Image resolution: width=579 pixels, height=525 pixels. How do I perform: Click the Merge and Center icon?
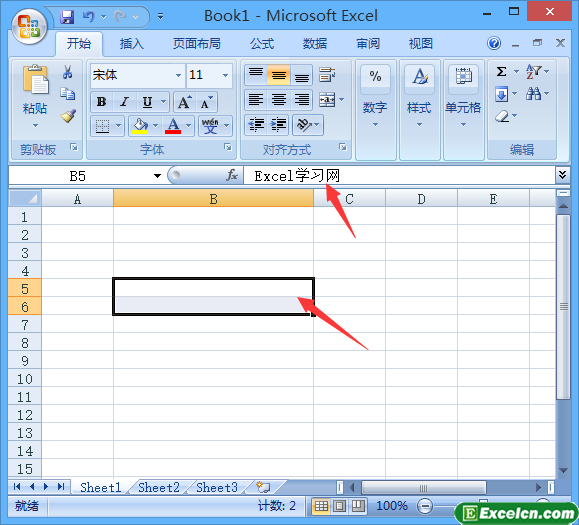327,100
